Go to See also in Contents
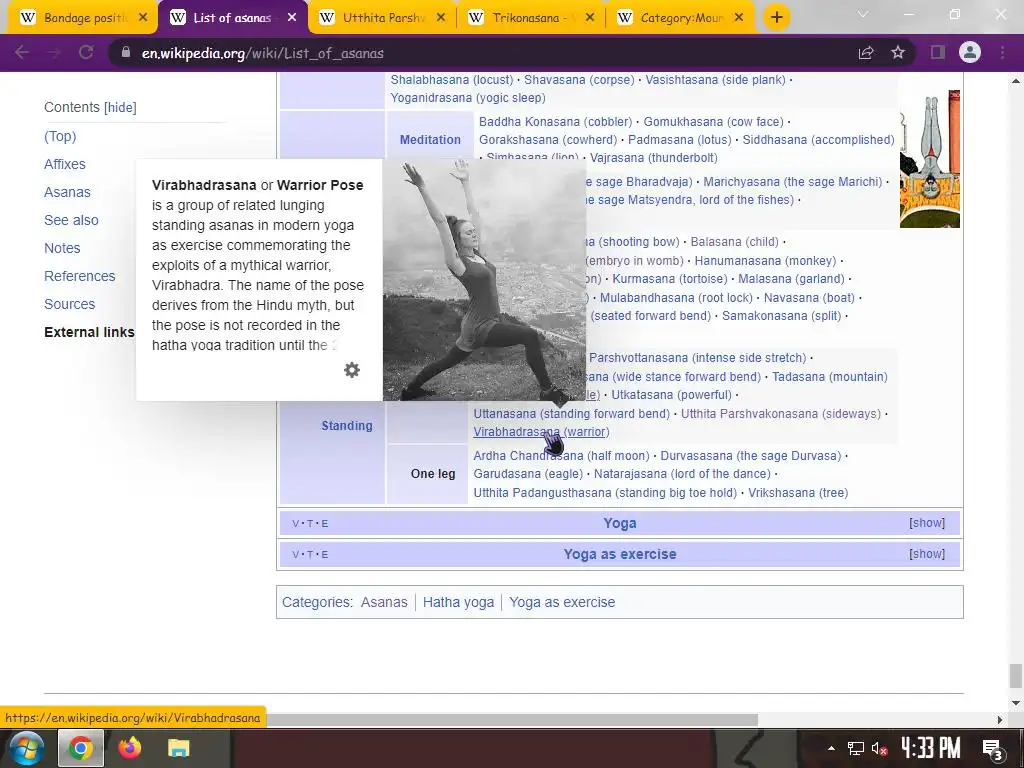 point(71,220)
